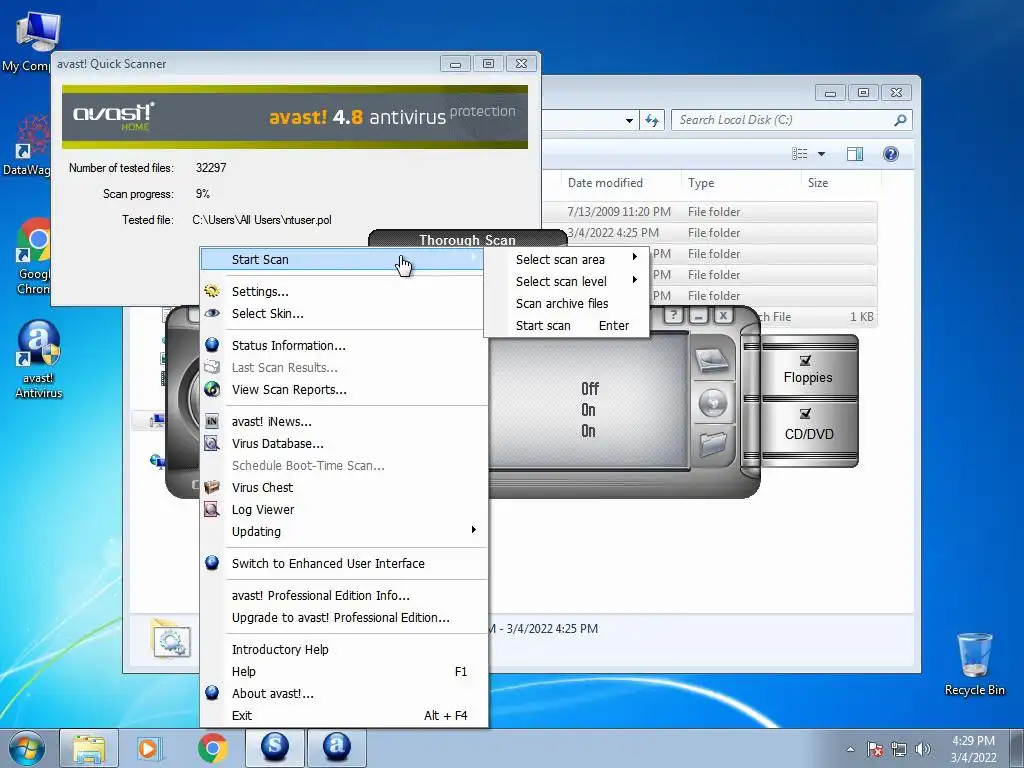1024x768 pixels.
Task: Select the avast! Antivirus desktop shortcut
Action: 39,359
